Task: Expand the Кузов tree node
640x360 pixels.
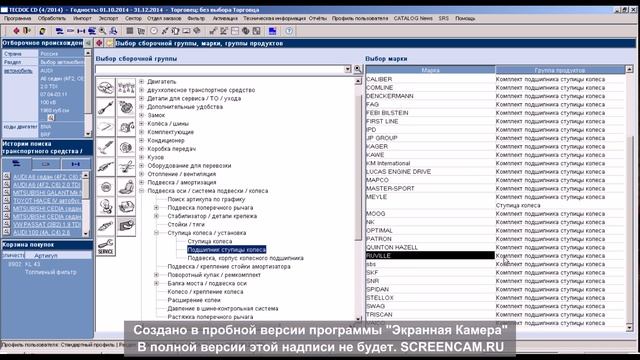Action: click(x=142, y=157)
